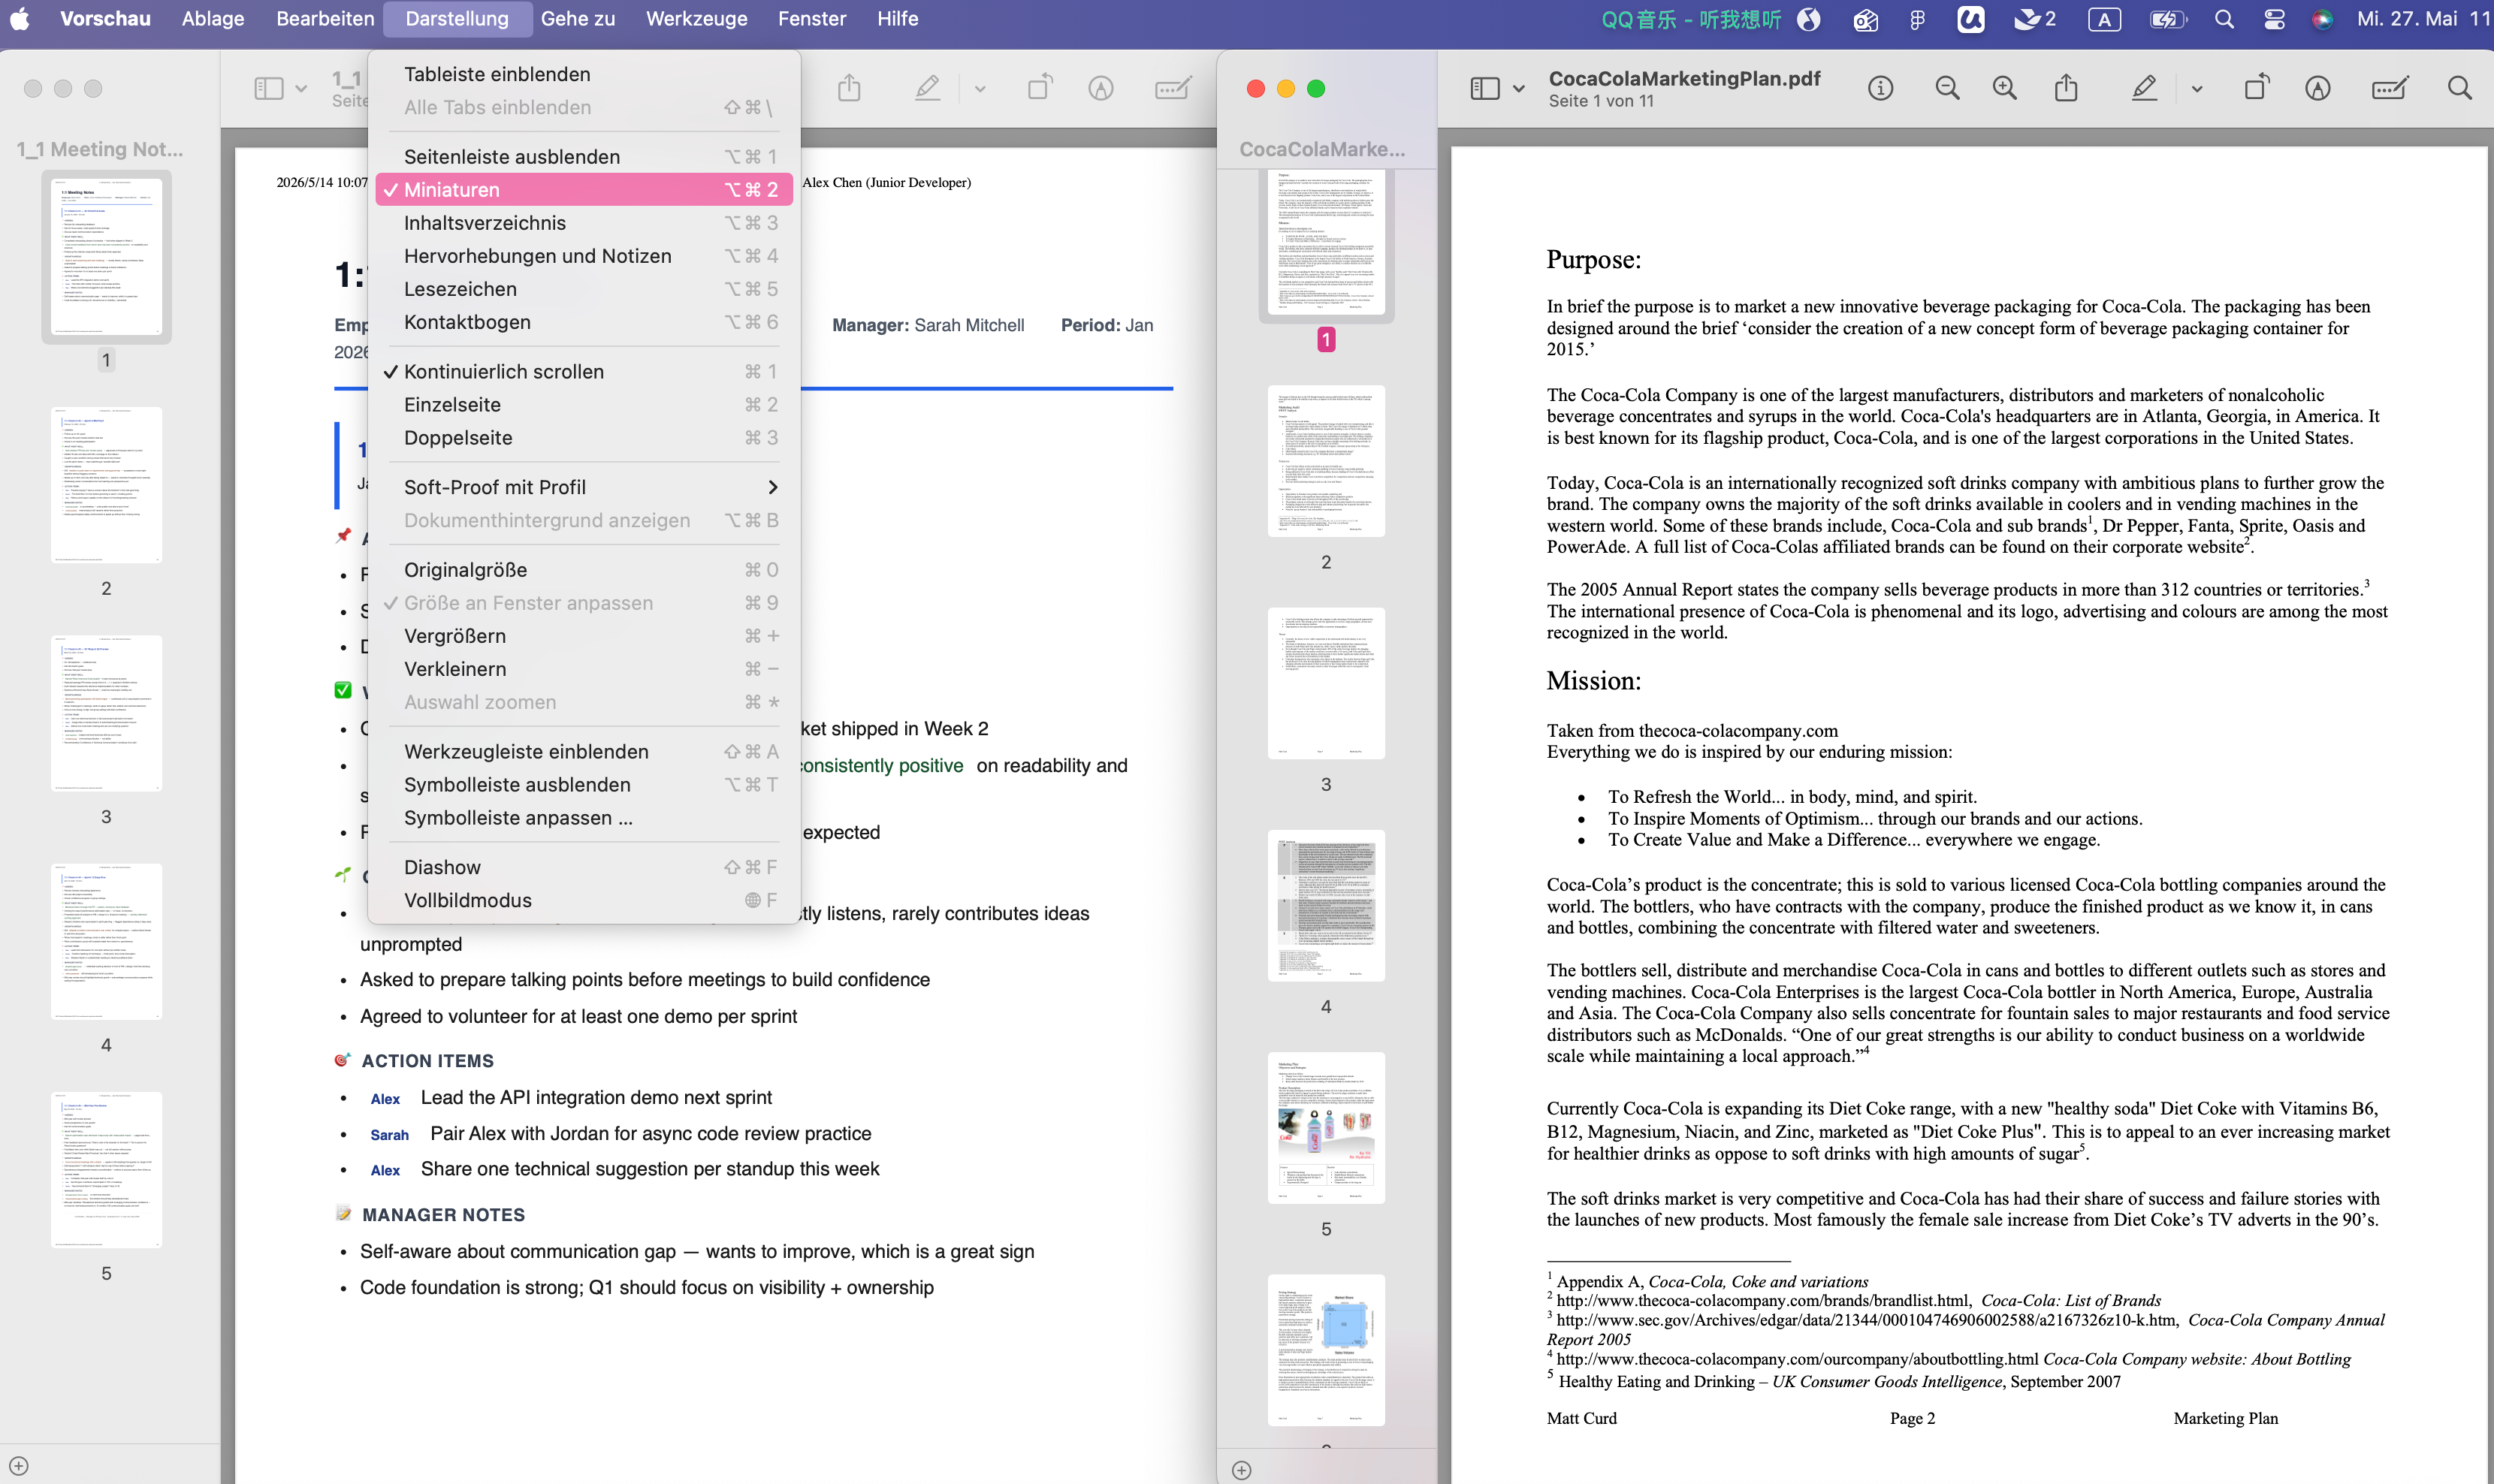Select page 4 thumbnail in Meeting Notes sidebar
2494x1484 pixels.
[106, 942]
